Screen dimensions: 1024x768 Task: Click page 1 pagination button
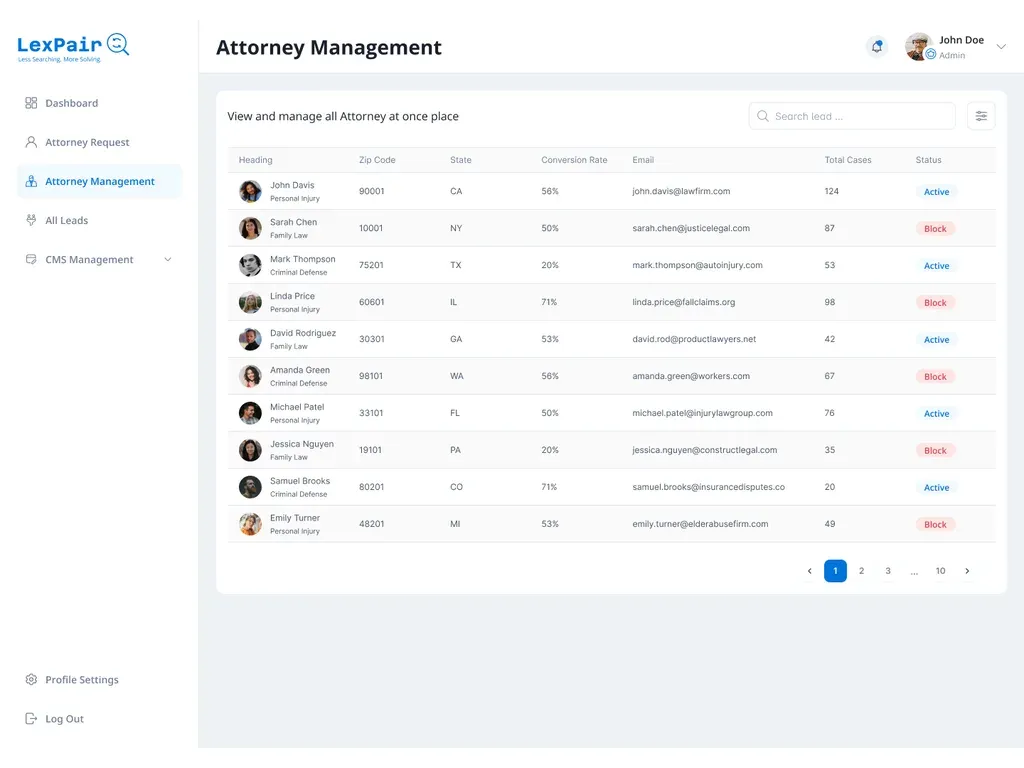pos(835,571)
